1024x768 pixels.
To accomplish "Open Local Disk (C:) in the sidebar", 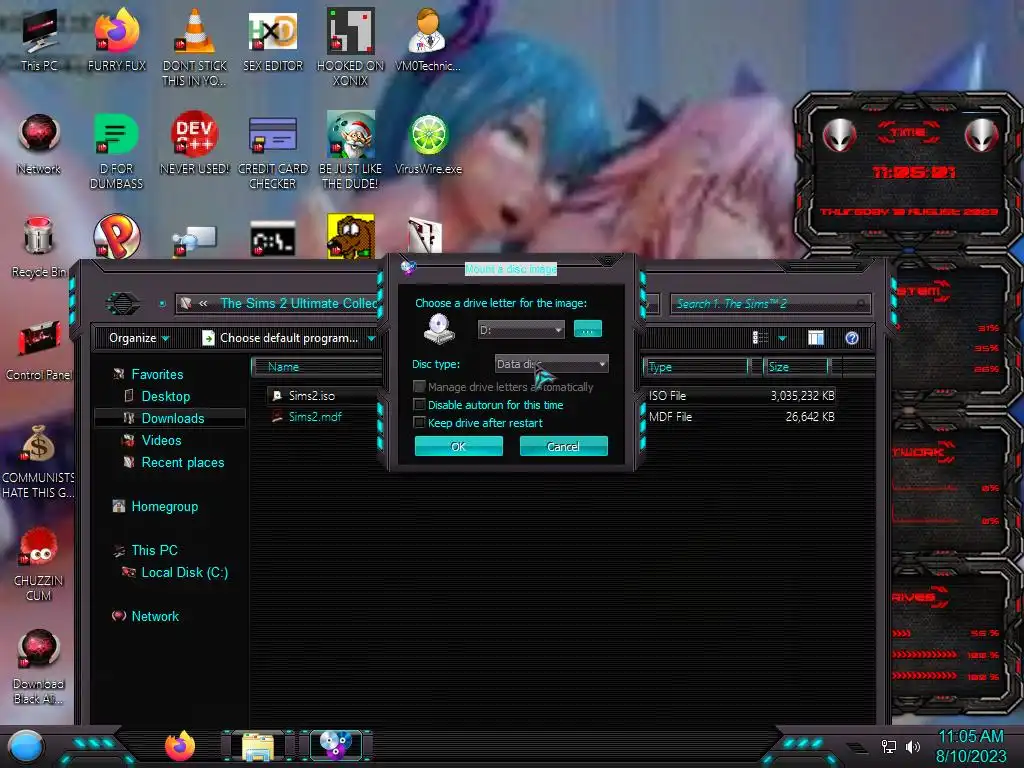I will pyautogui.click(x=184, y=572).
